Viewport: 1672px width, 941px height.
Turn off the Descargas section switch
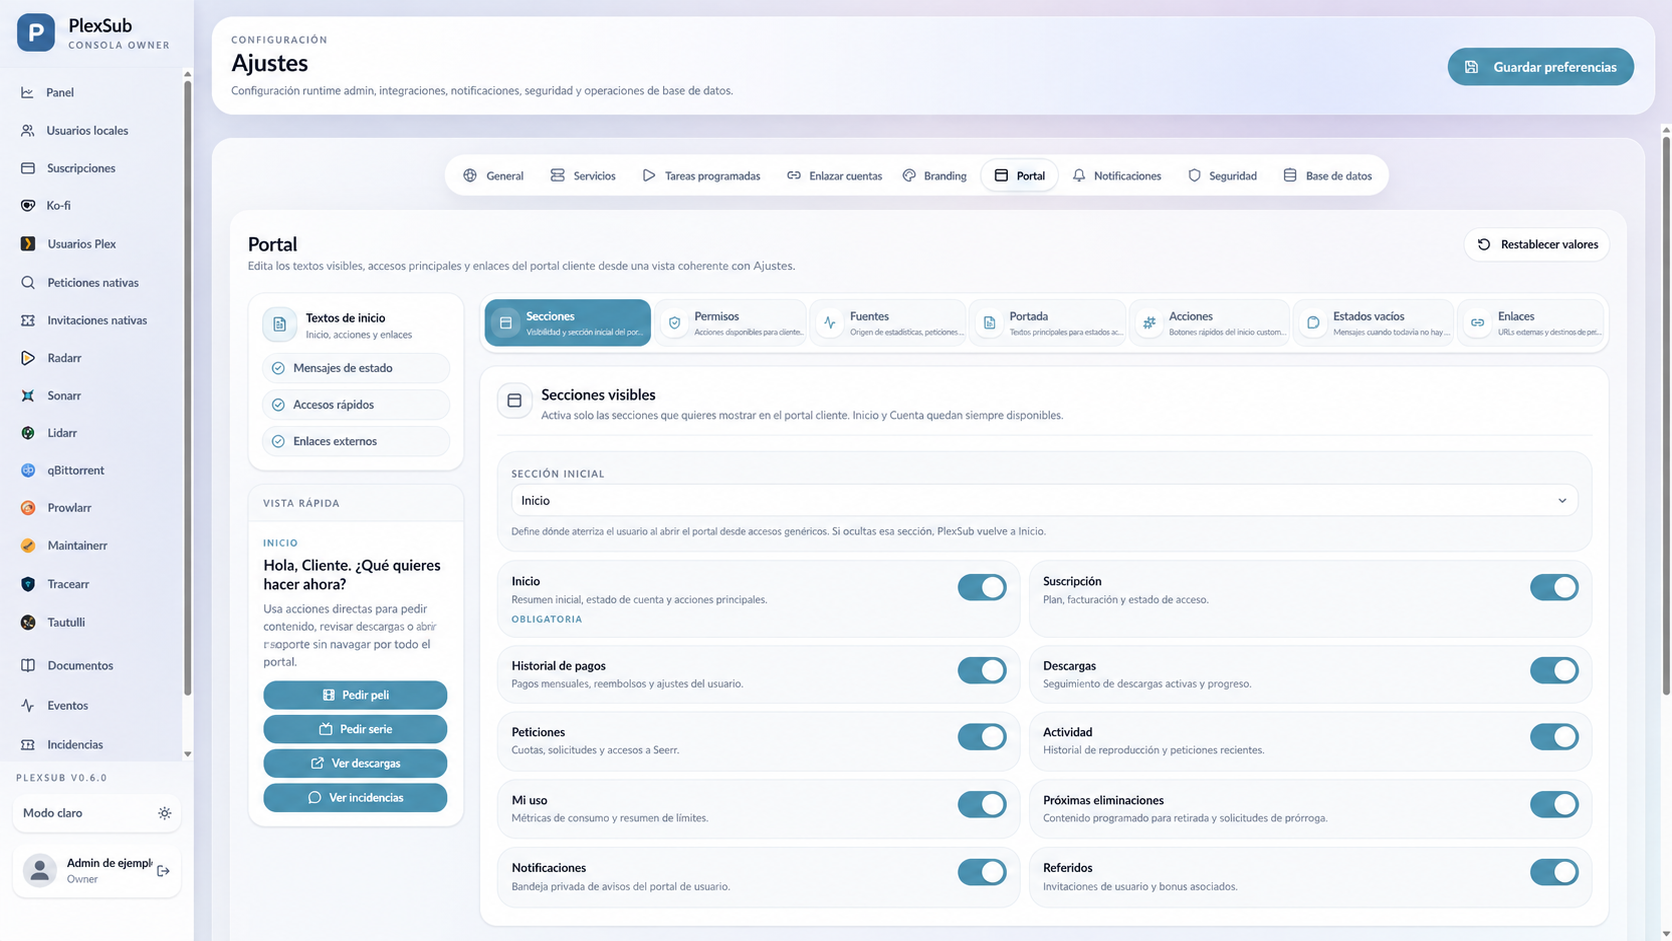(x=1554, y=670)
